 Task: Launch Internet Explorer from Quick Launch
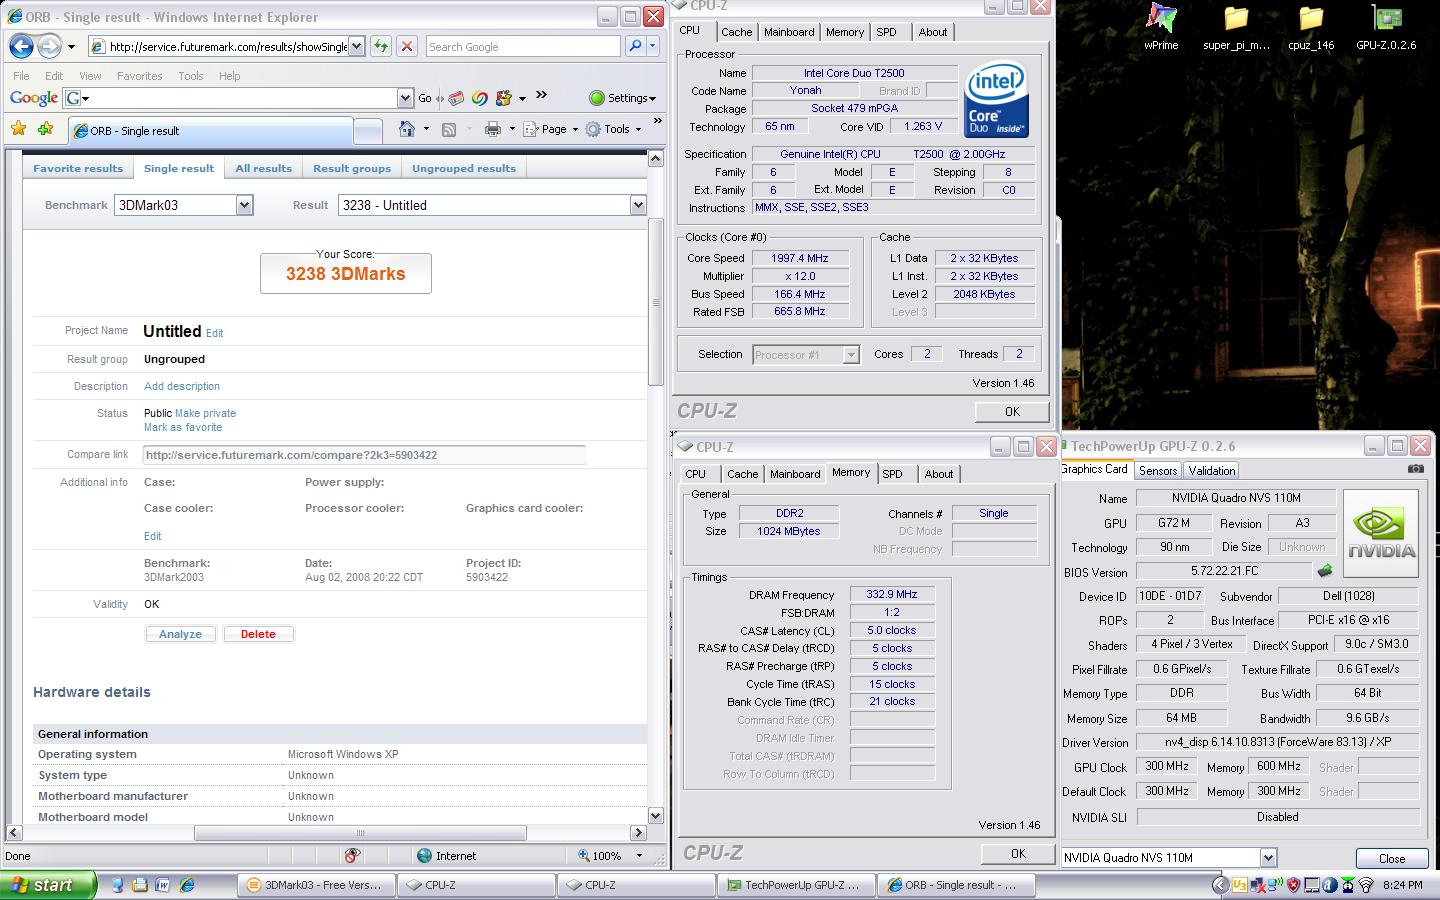(x=186, y=885)
